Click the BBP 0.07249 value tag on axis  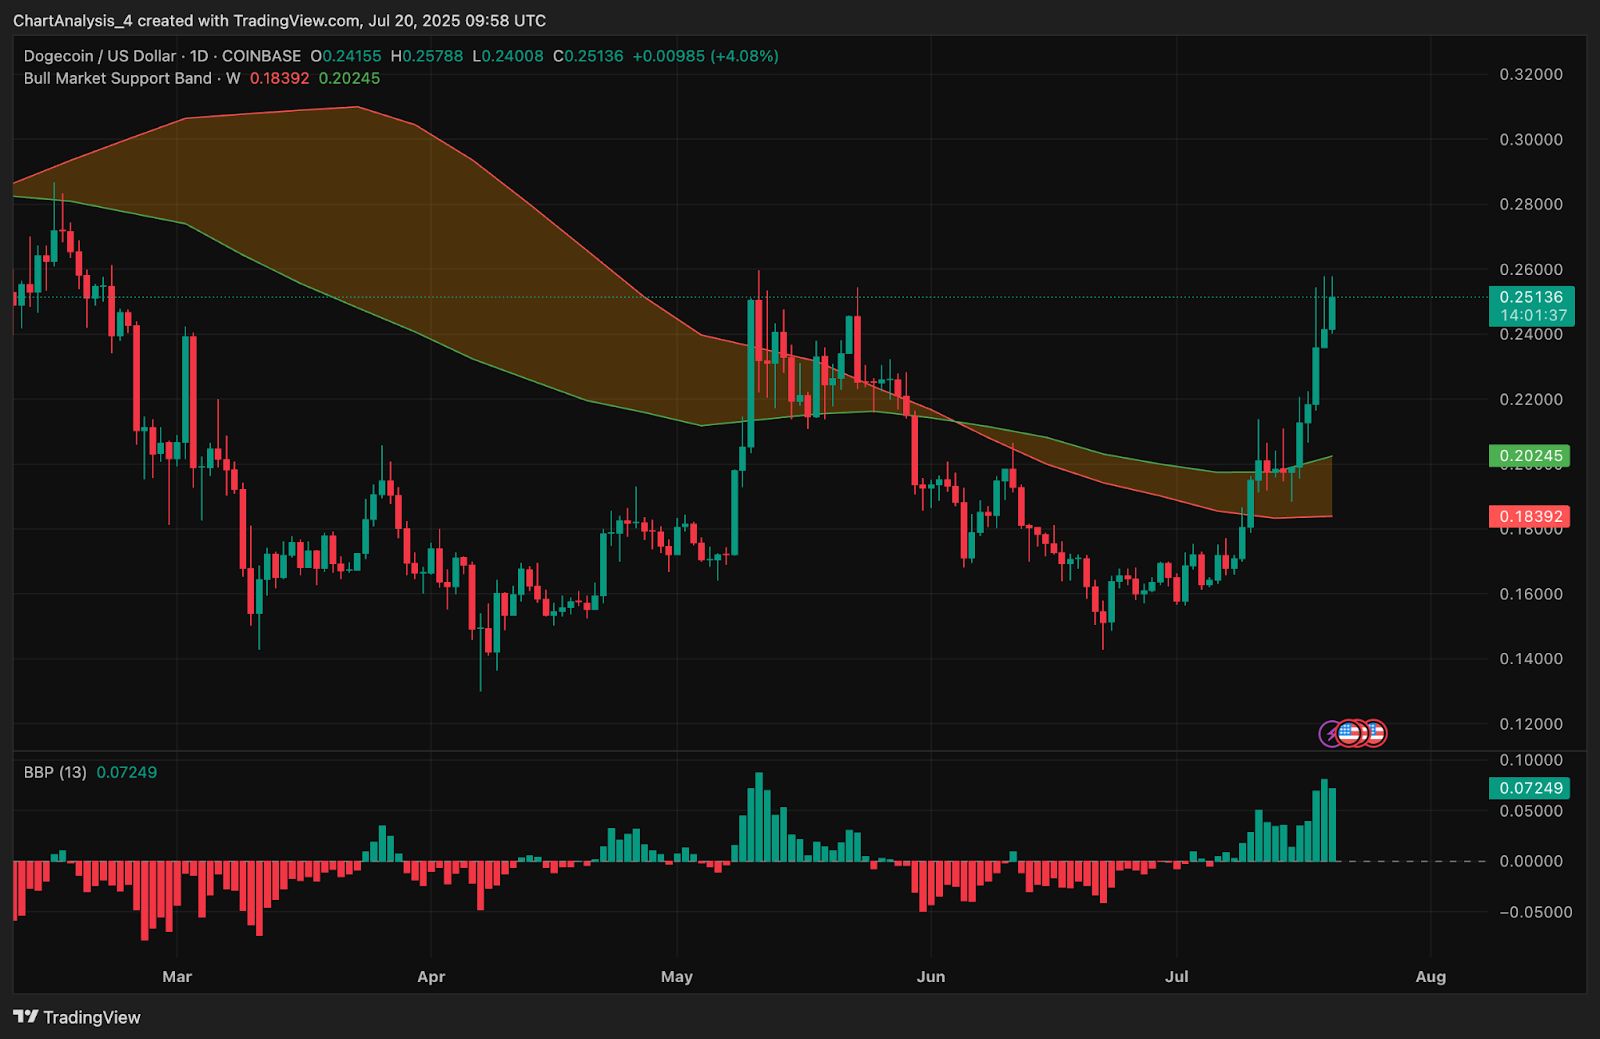tap(1530, 788)
